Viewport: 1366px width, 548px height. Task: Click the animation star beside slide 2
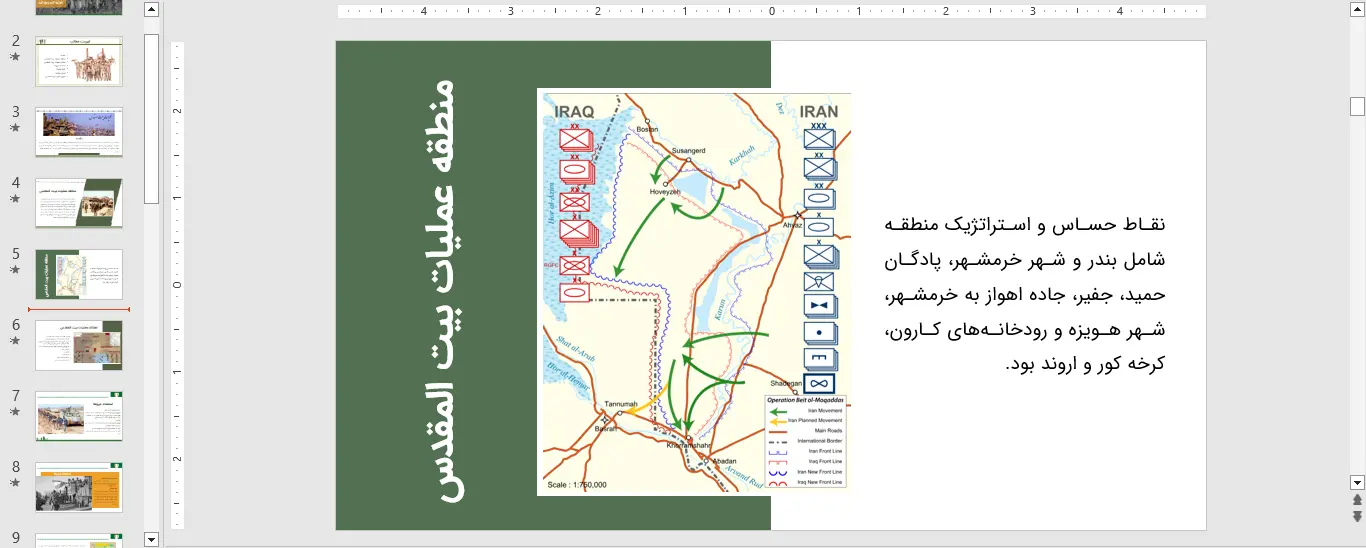coord(15,57)
